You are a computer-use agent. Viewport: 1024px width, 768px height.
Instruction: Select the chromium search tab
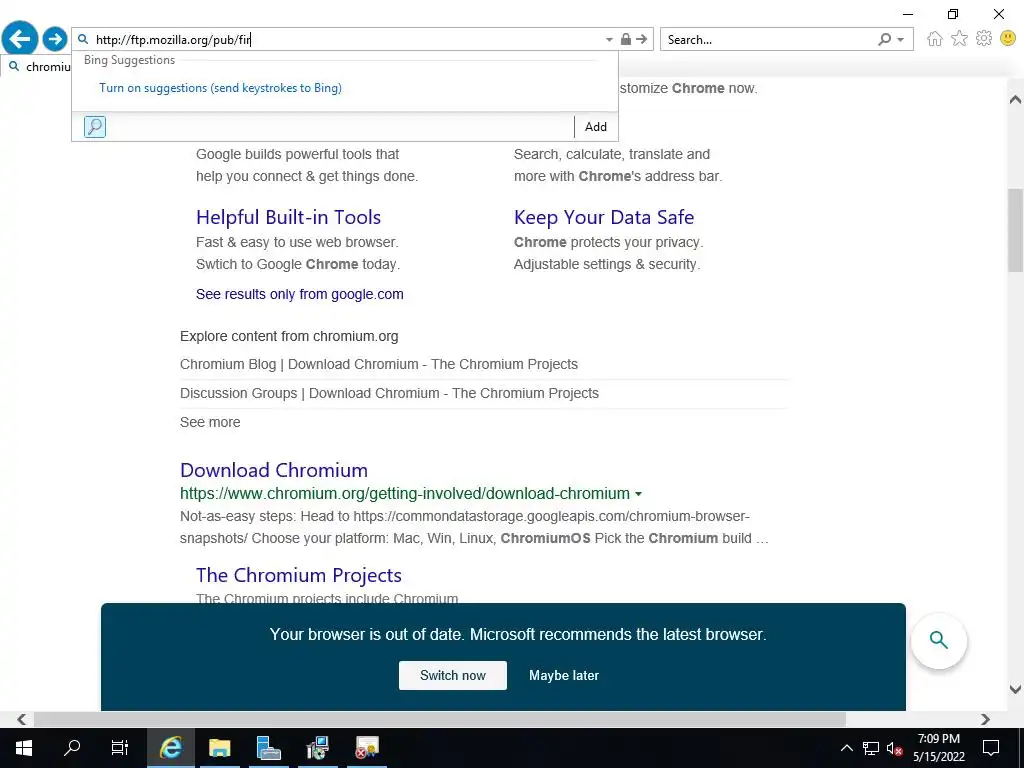coord(38,67)
